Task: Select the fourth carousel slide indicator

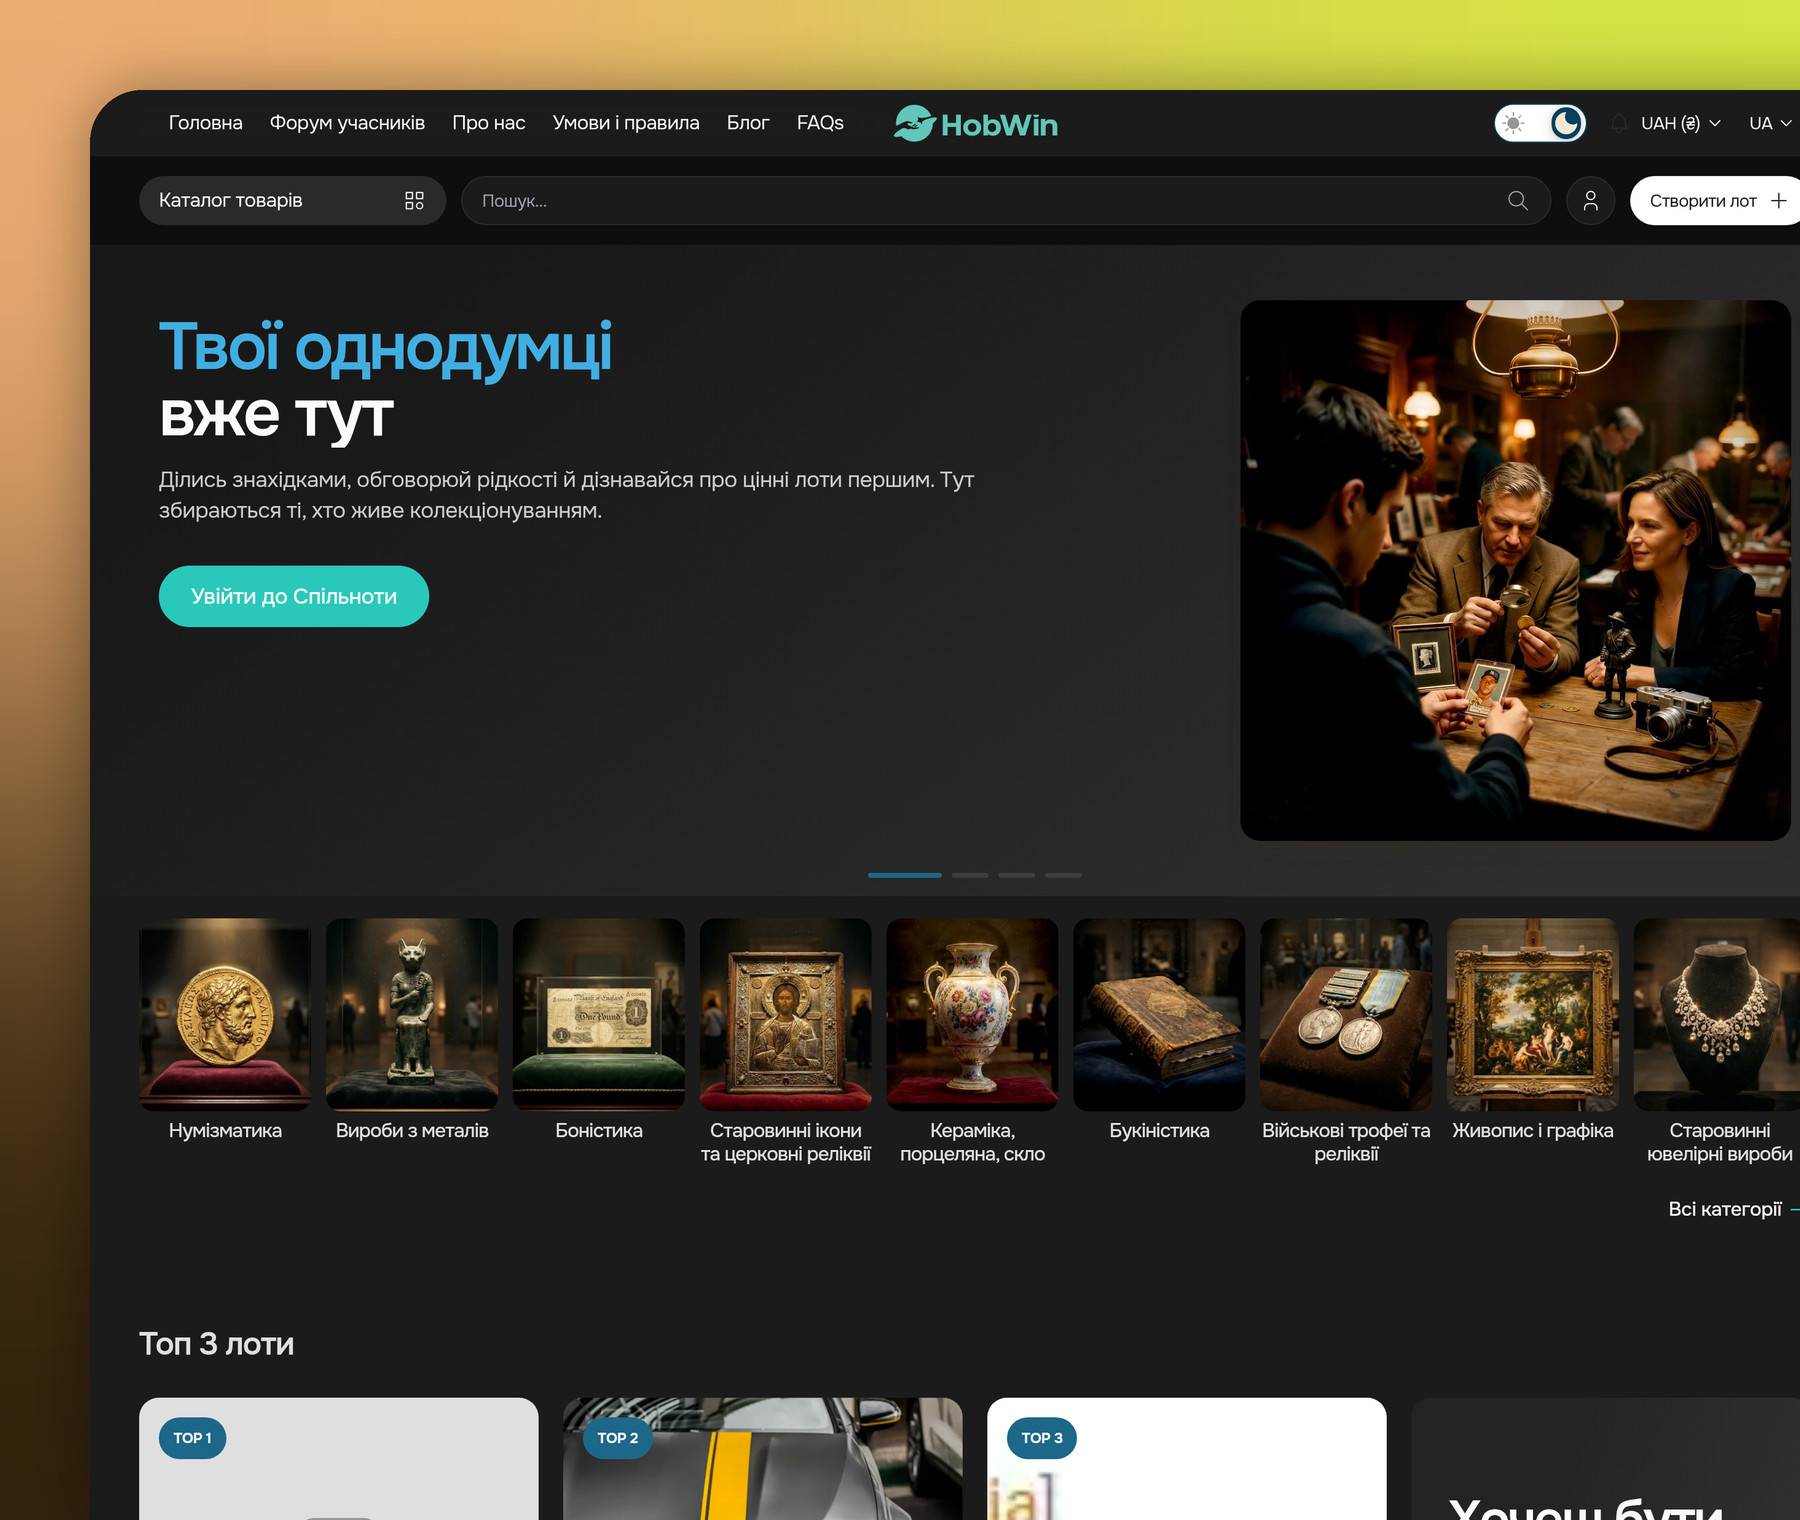Action: tap(1063, 875)
